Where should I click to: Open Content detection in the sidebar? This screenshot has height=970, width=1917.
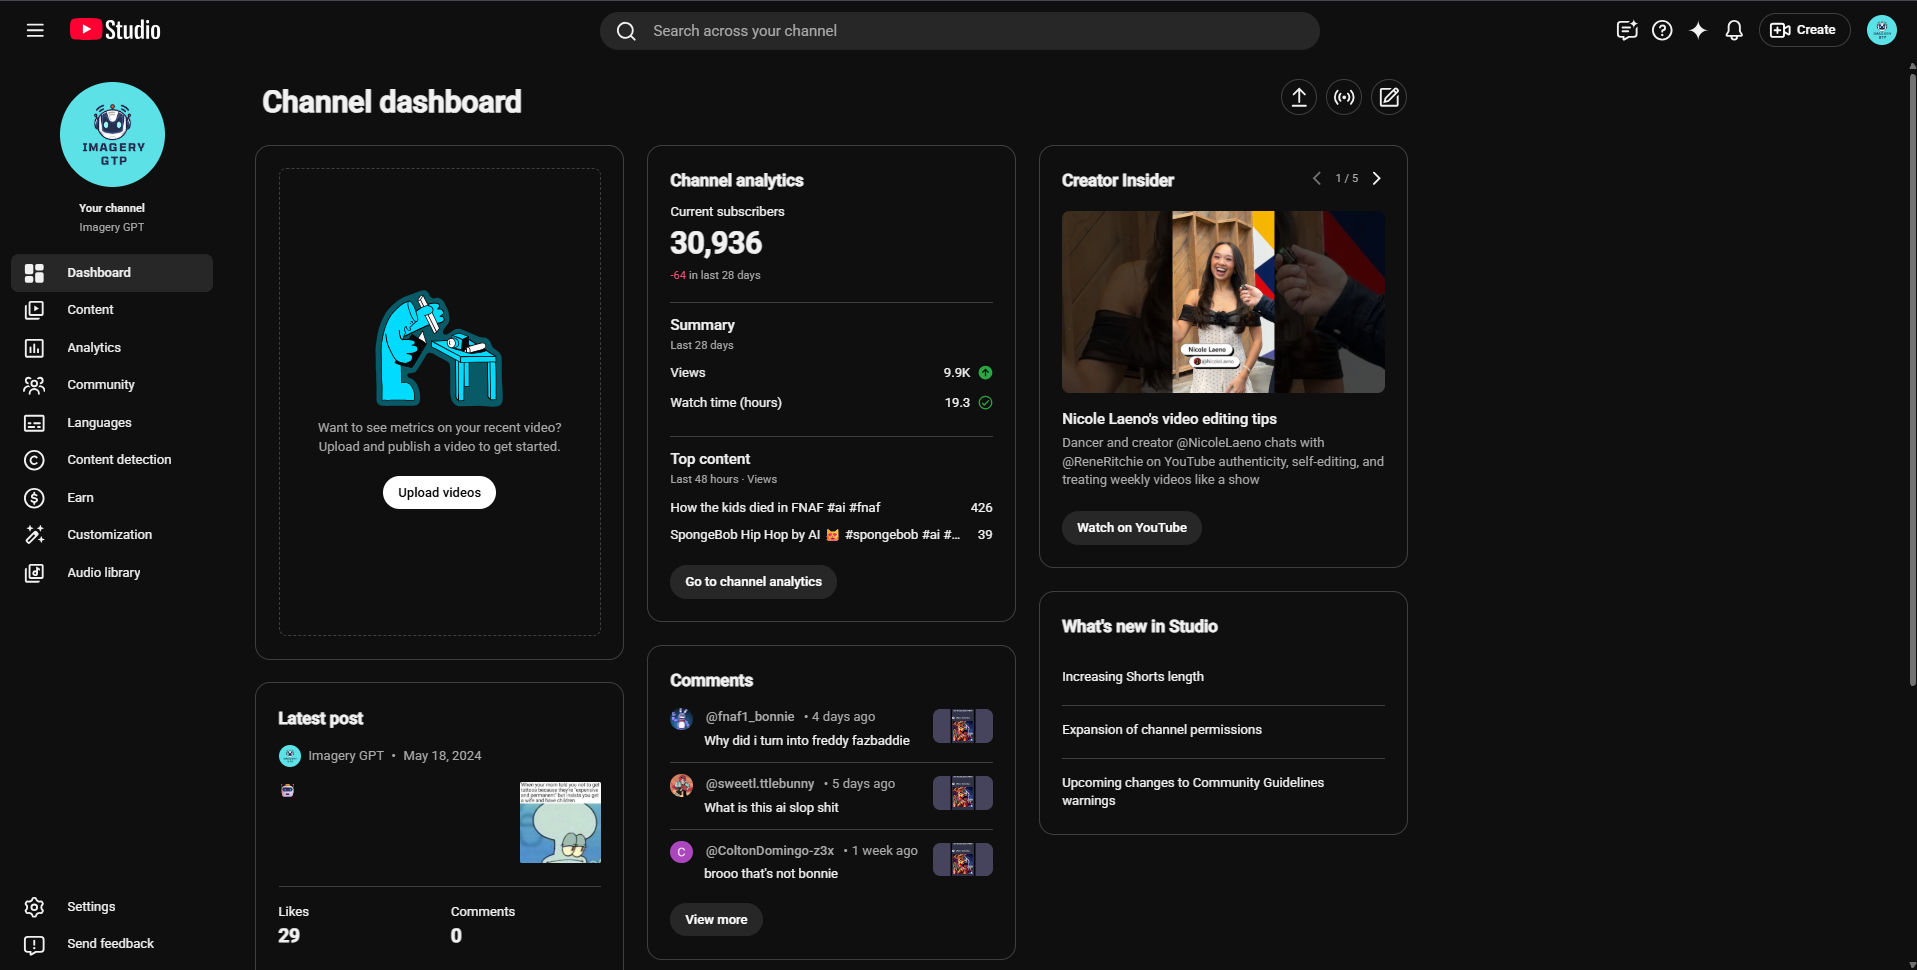pos(112,460)
